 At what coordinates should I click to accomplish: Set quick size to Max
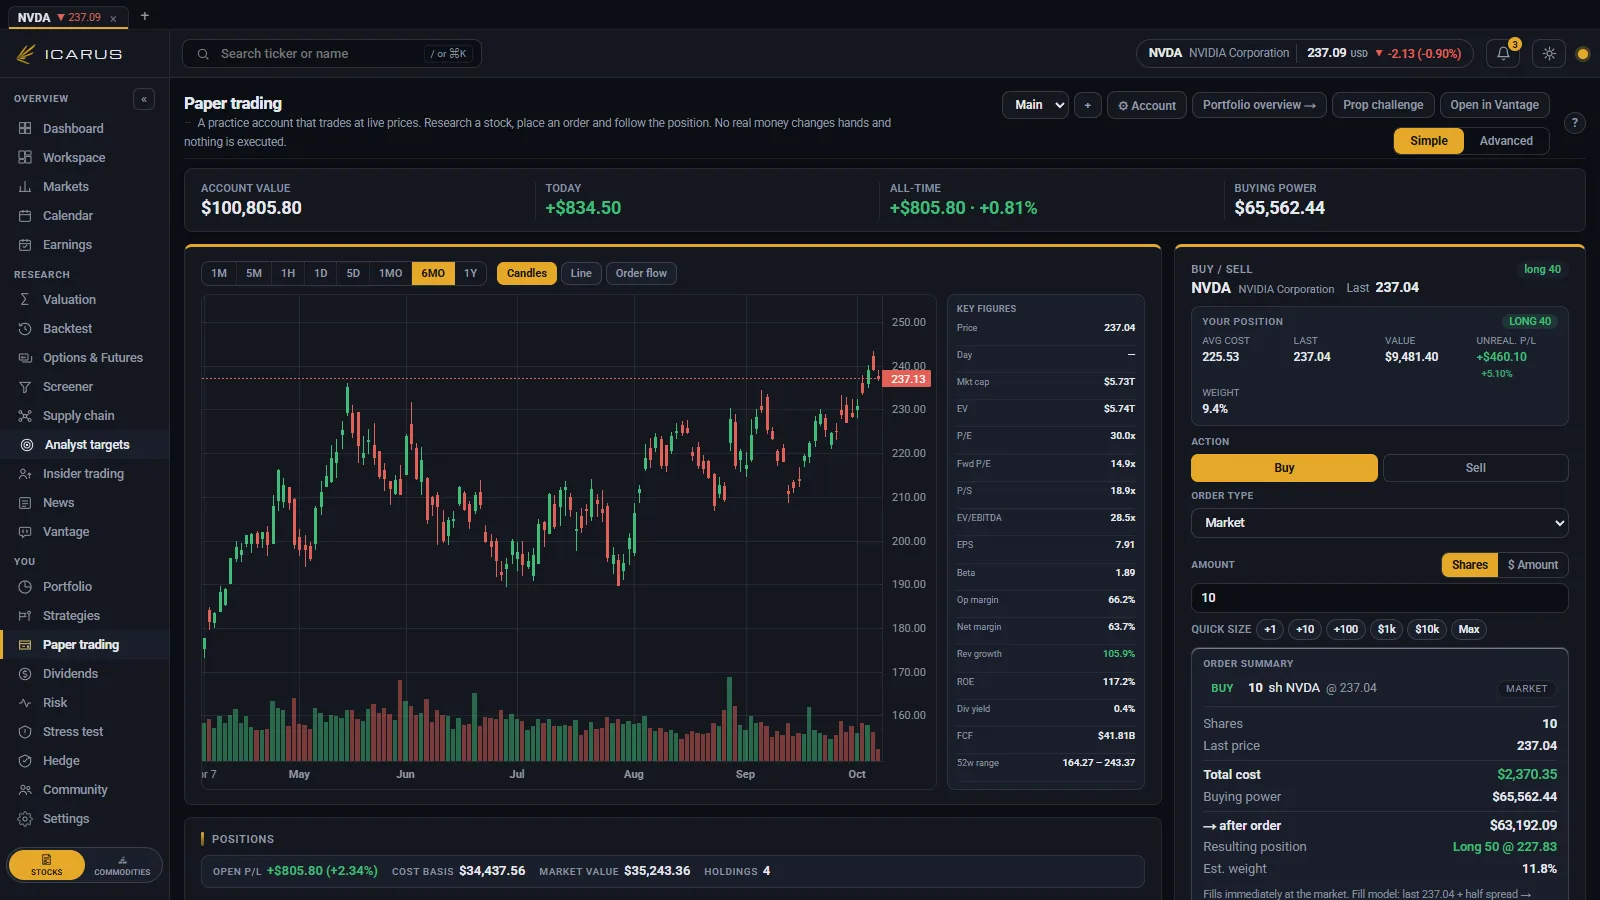click(x=1469, y=629)
